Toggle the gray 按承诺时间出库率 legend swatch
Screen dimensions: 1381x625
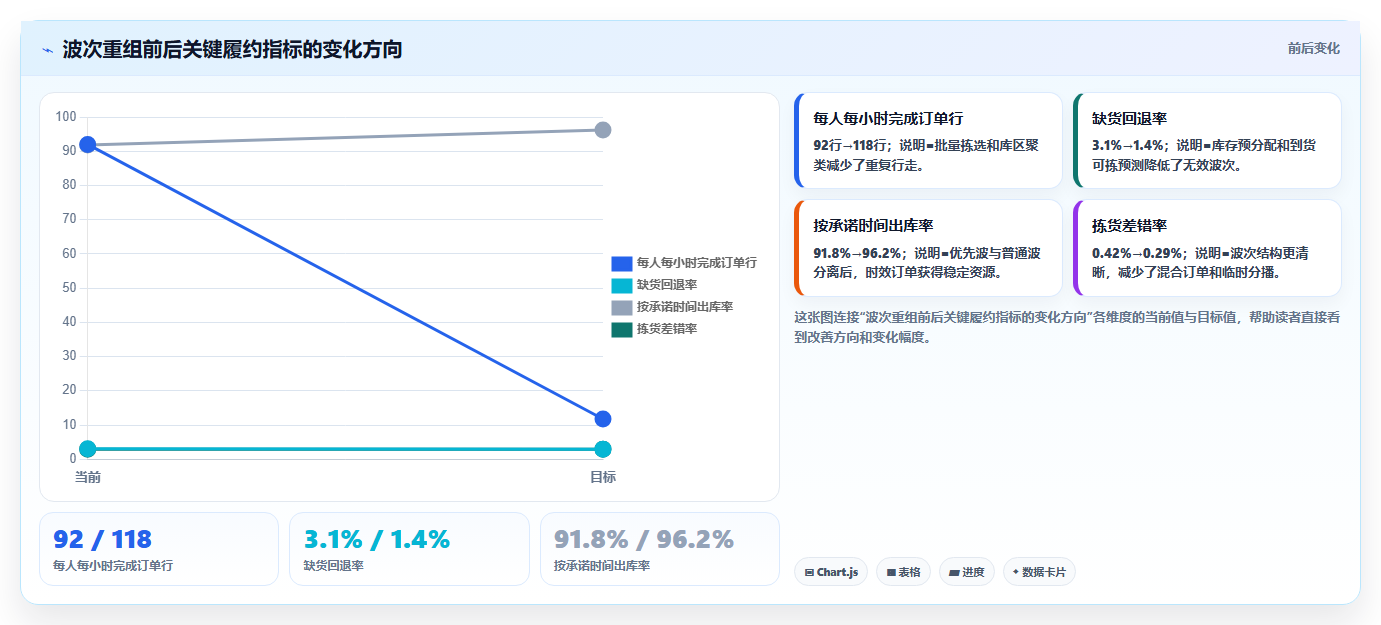click(x=622, y=307)
